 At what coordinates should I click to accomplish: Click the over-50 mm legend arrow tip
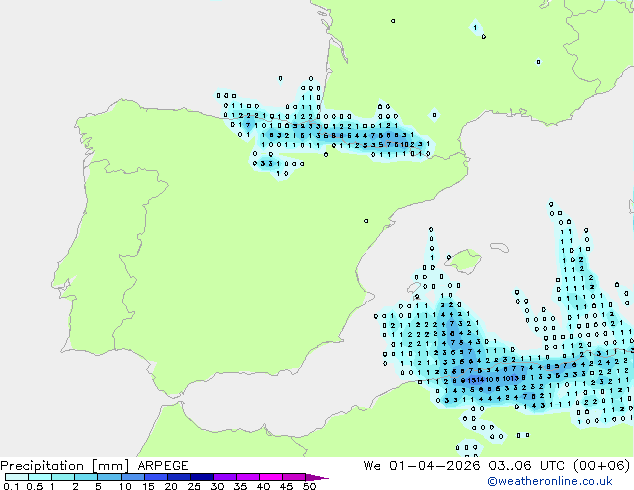[317, 477]
